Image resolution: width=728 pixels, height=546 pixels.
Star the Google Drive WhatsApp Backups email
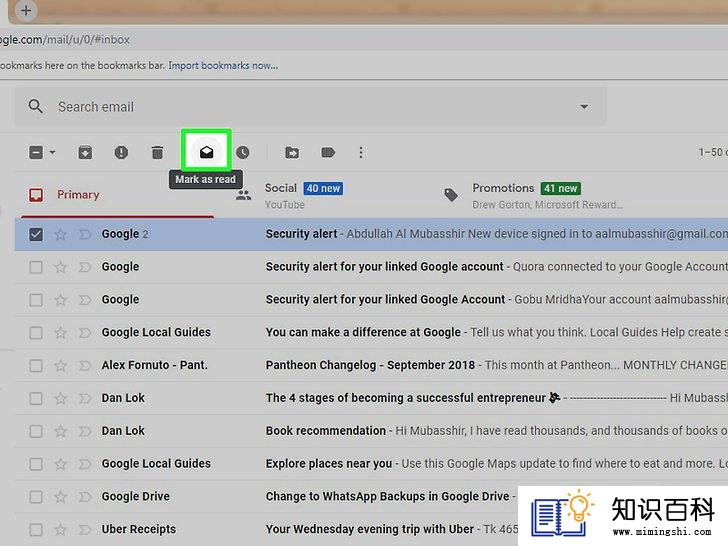tap(60, 497)
